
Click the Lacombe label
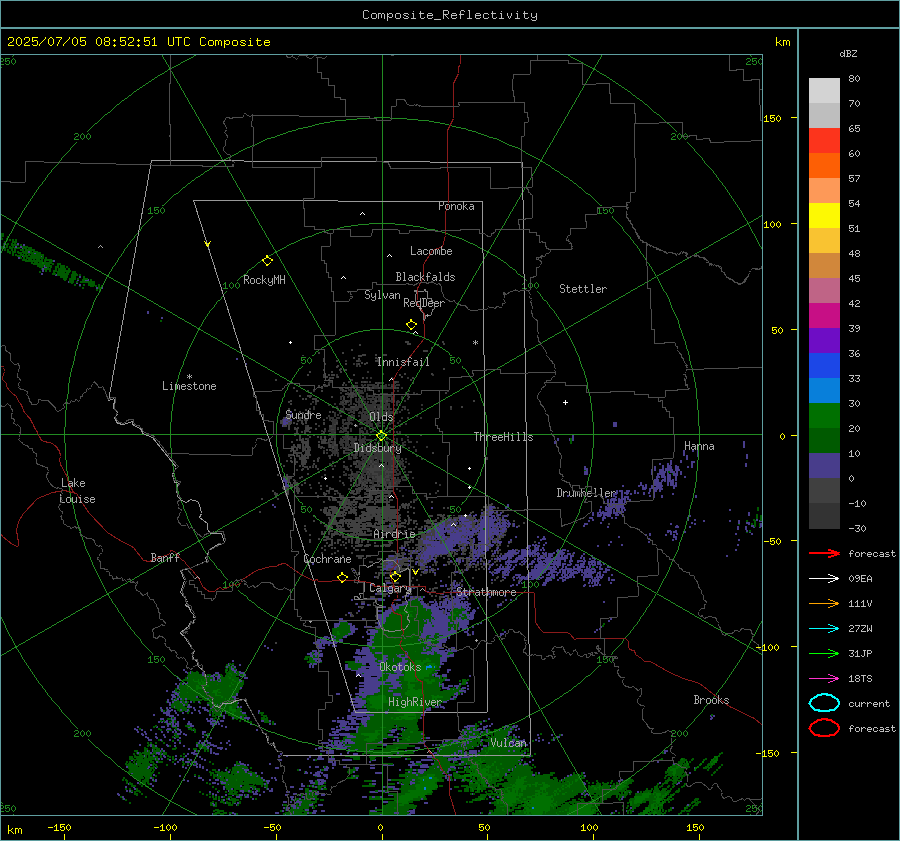click(431, 251)
